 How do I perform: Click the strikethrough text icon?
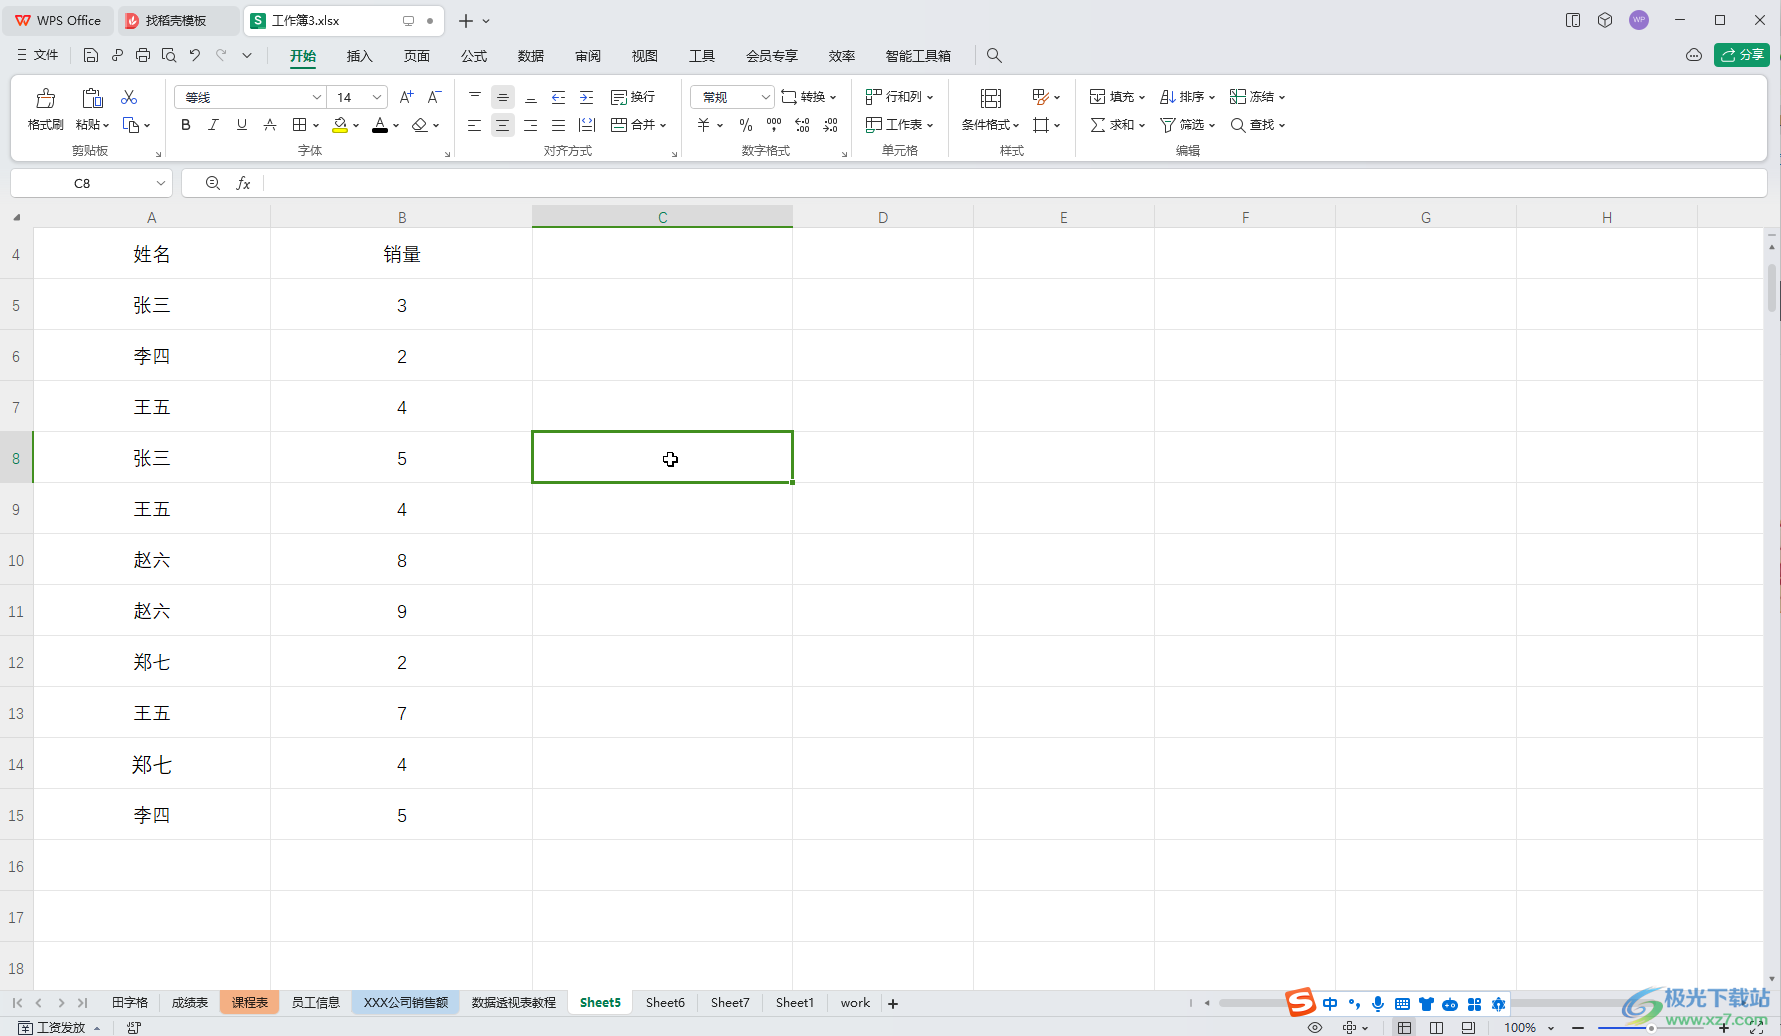(x=270, y=125)
